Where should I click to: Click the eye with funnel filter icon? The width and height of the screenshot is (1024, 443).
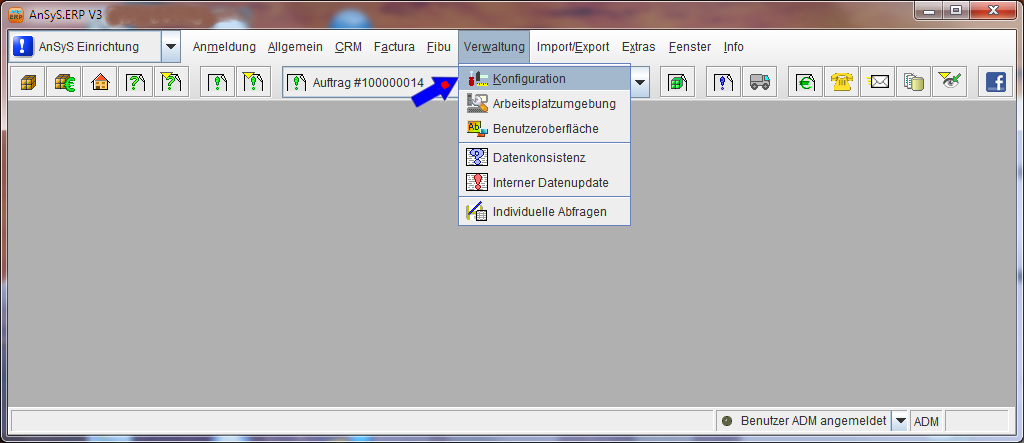pos(948,83)
